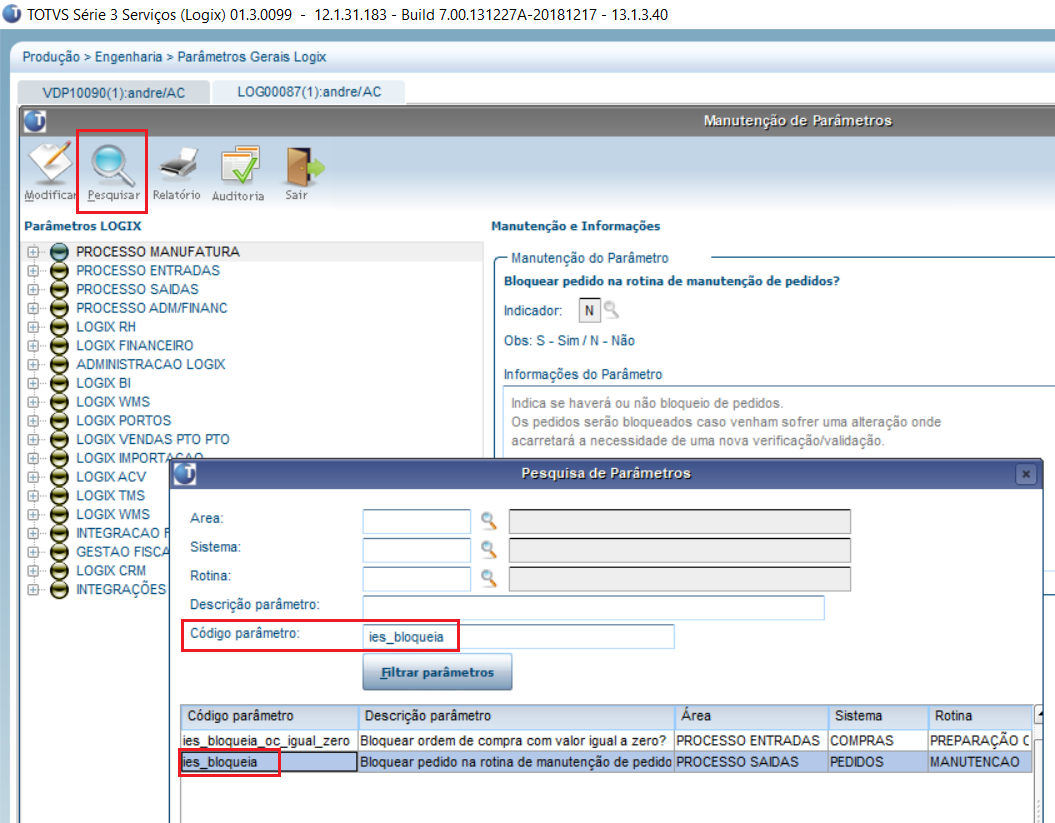Click the Rotina code input field

(x=416, y=579)
